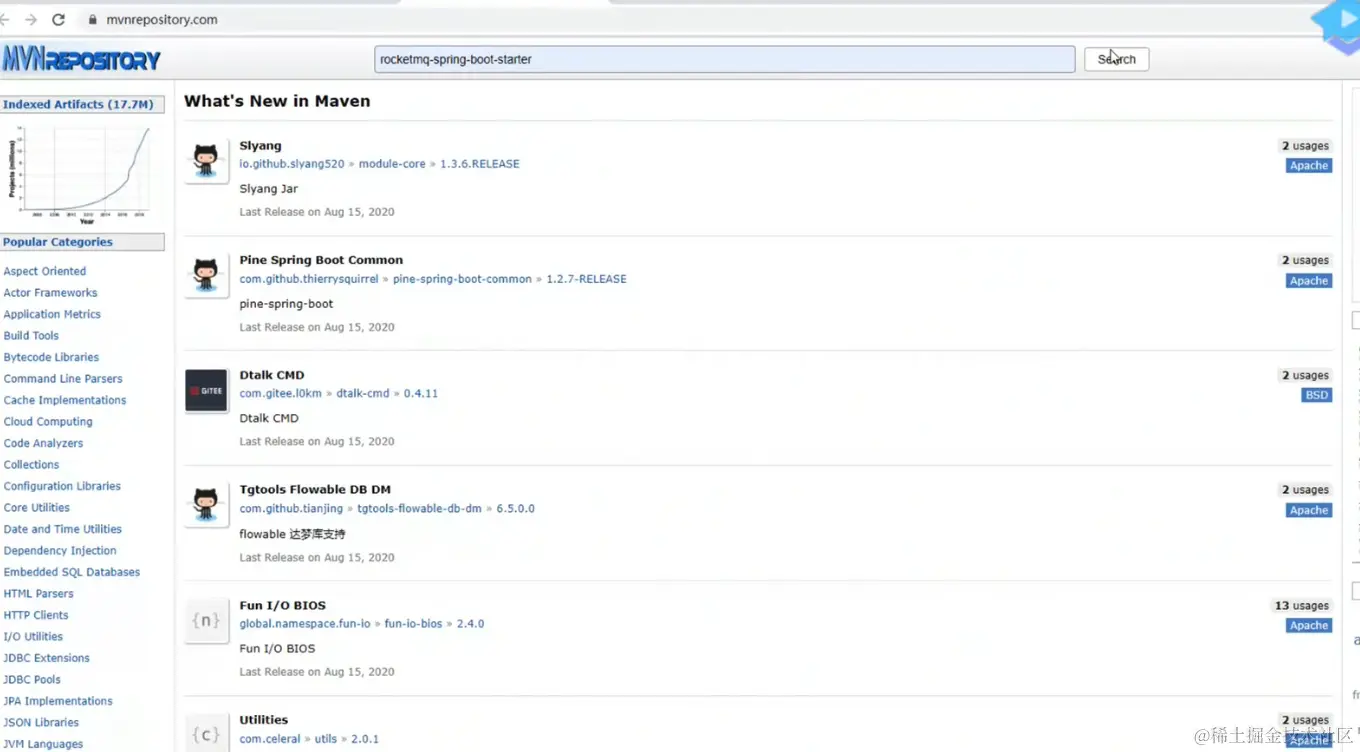The height and width of the screenshot is (752, 1360).
Task: Click the Utilities {c} icon
Action: point(206,734)
